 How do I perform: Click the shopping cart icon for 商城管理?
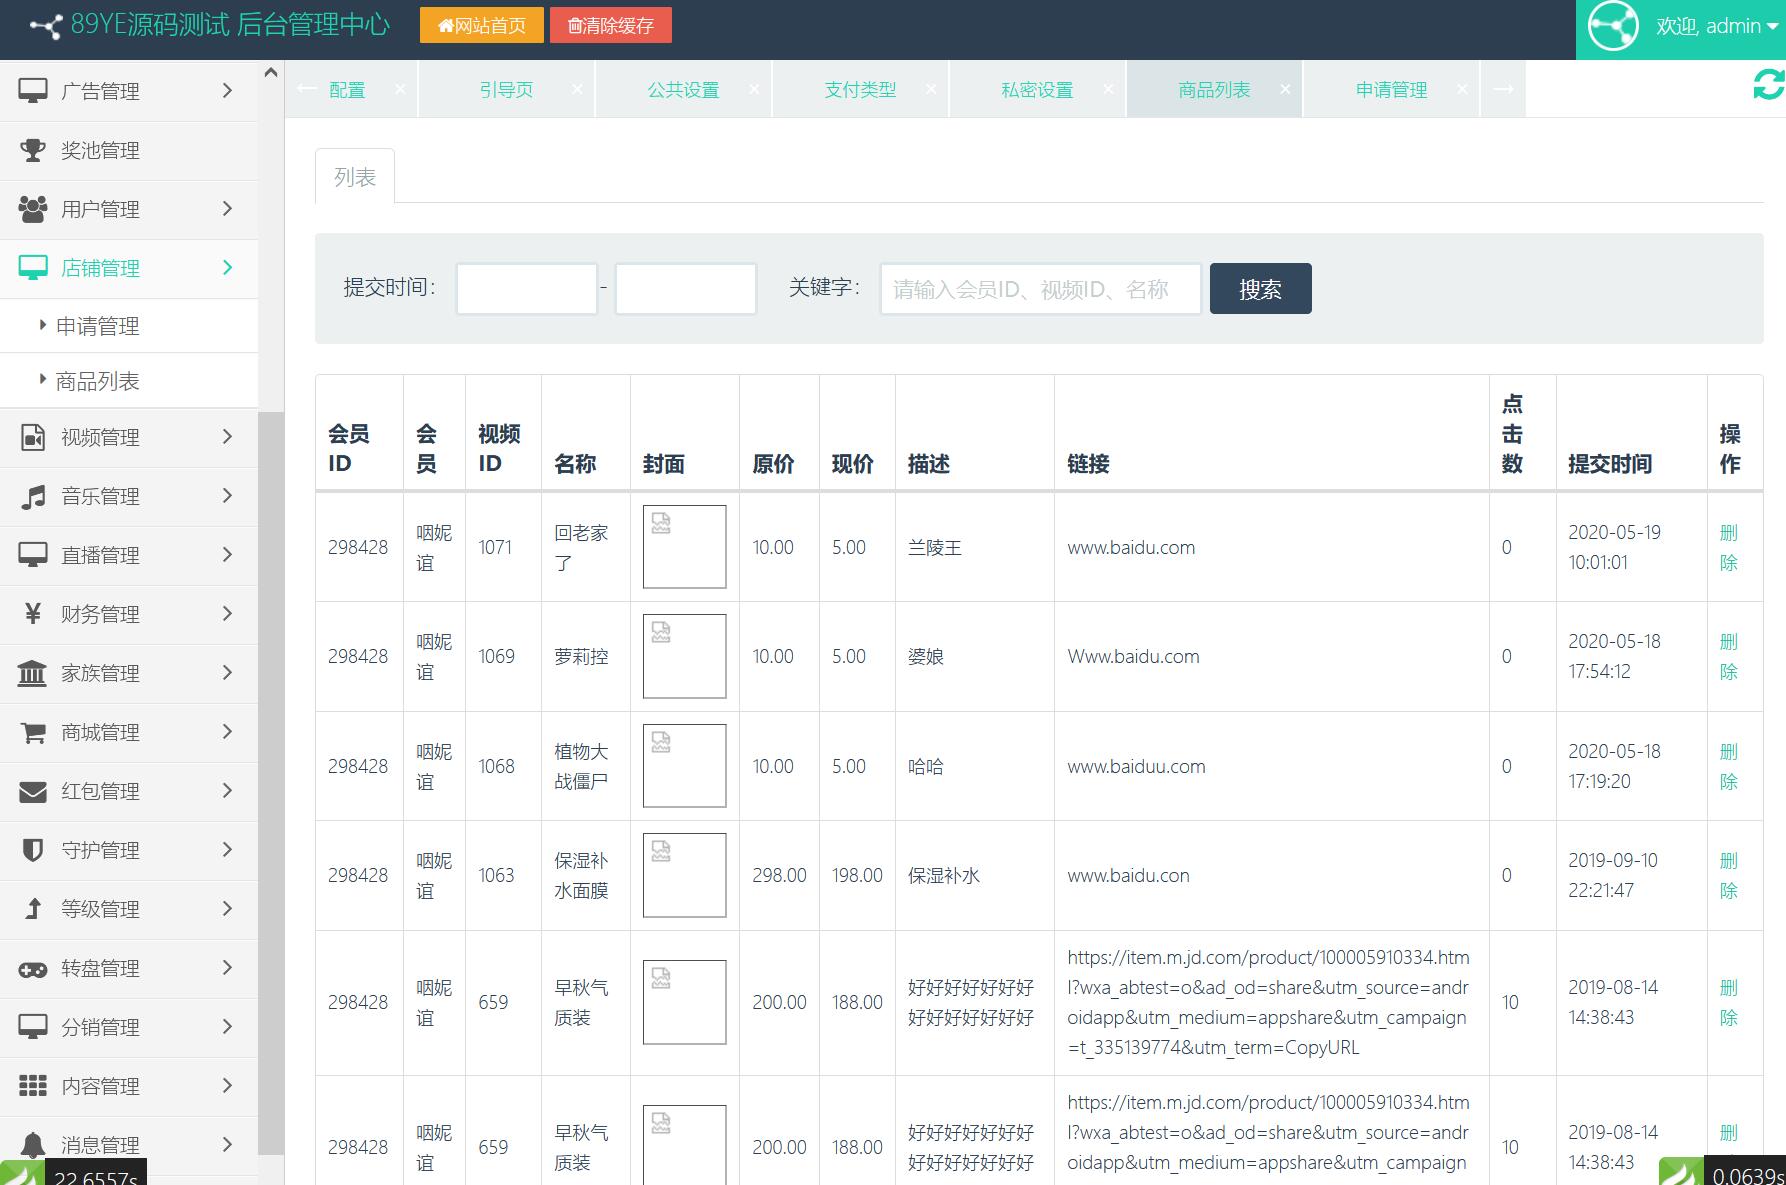33,733
